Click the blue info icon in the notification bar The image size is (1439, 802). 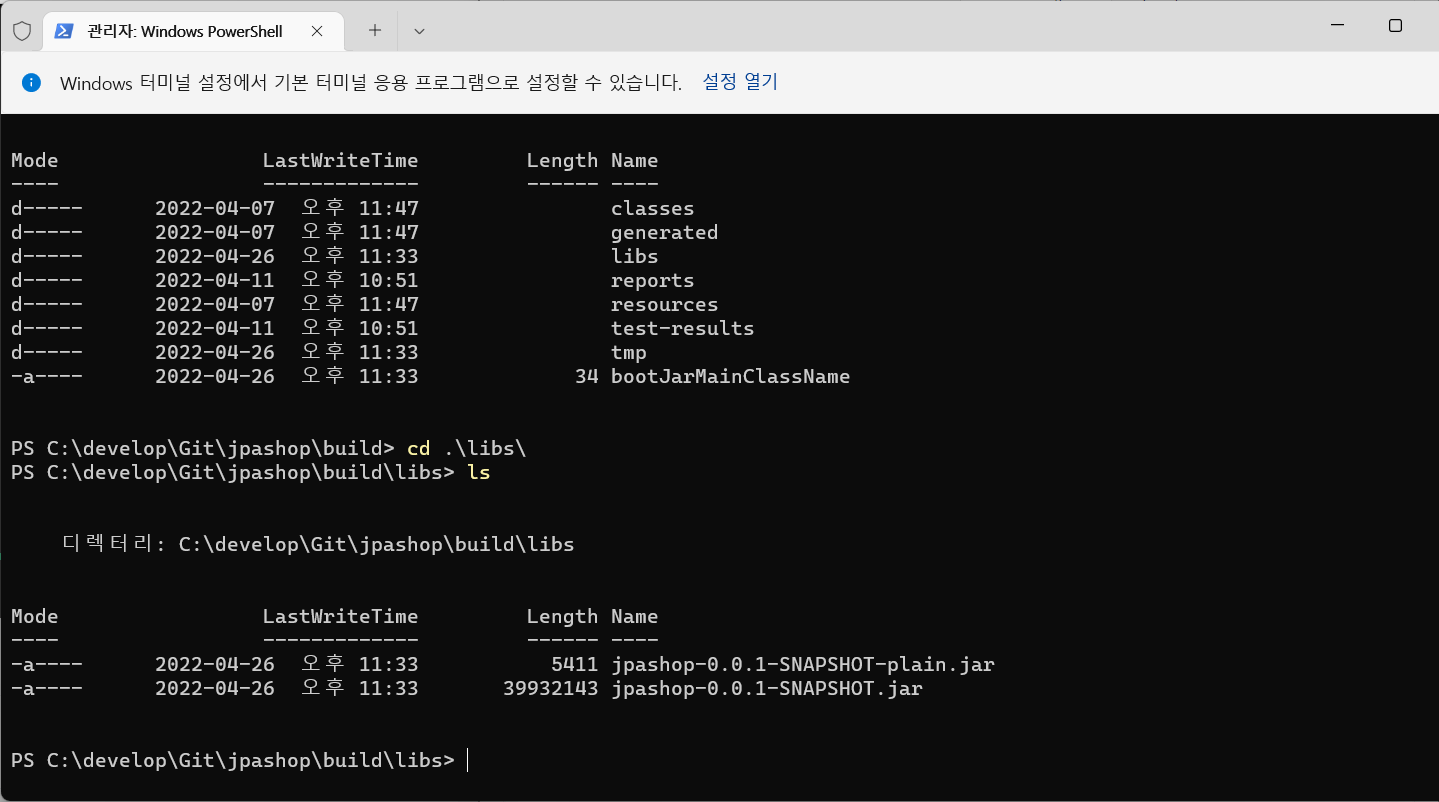click(31, 82)
